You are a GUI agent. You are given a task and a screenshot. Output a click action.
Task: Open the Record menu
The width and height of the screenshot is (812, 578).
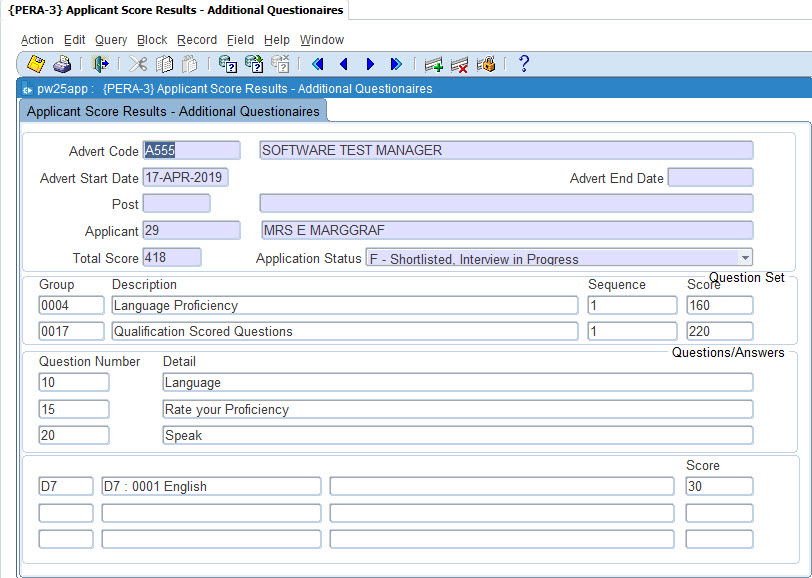(x=197, y=40)
